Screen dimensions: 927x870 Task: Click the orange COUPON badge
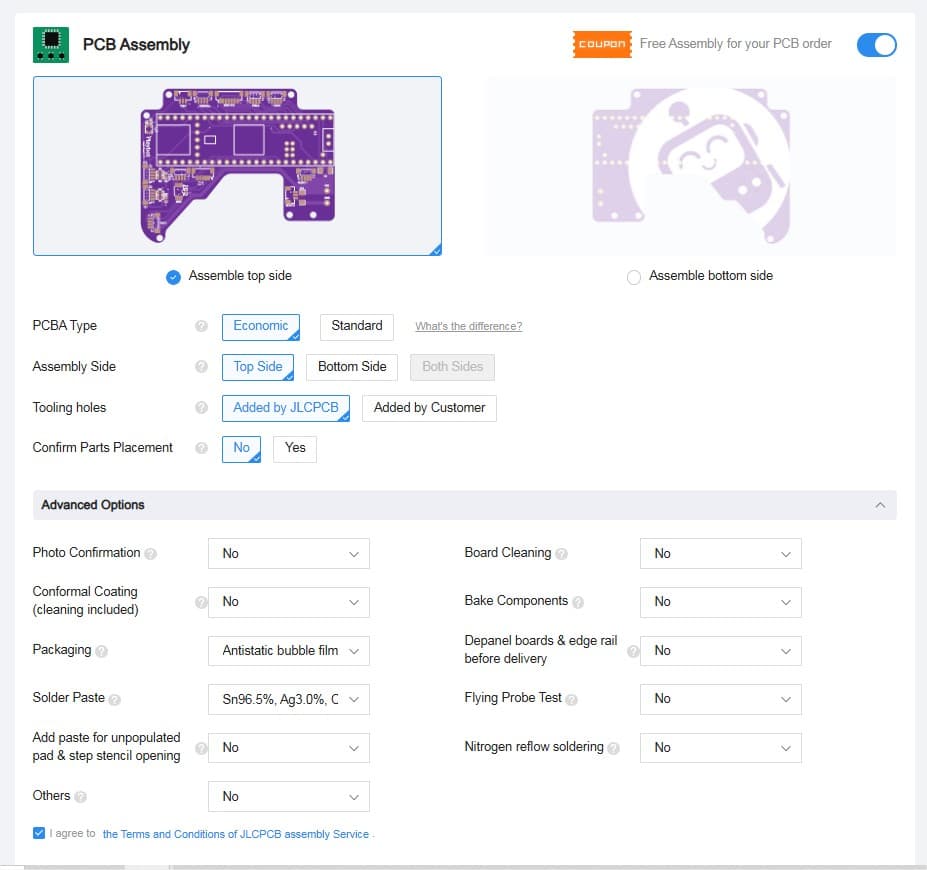pyautogui.click(x=602, y=44)
